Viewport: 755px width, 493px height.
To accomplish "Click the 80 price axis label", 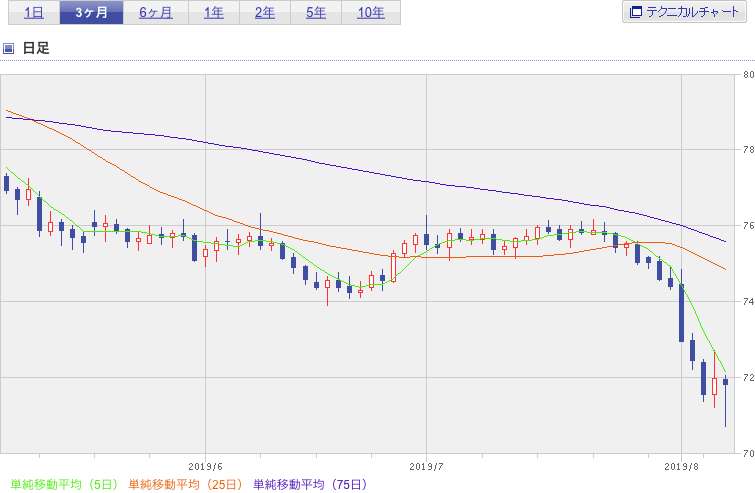I will 748,75.
